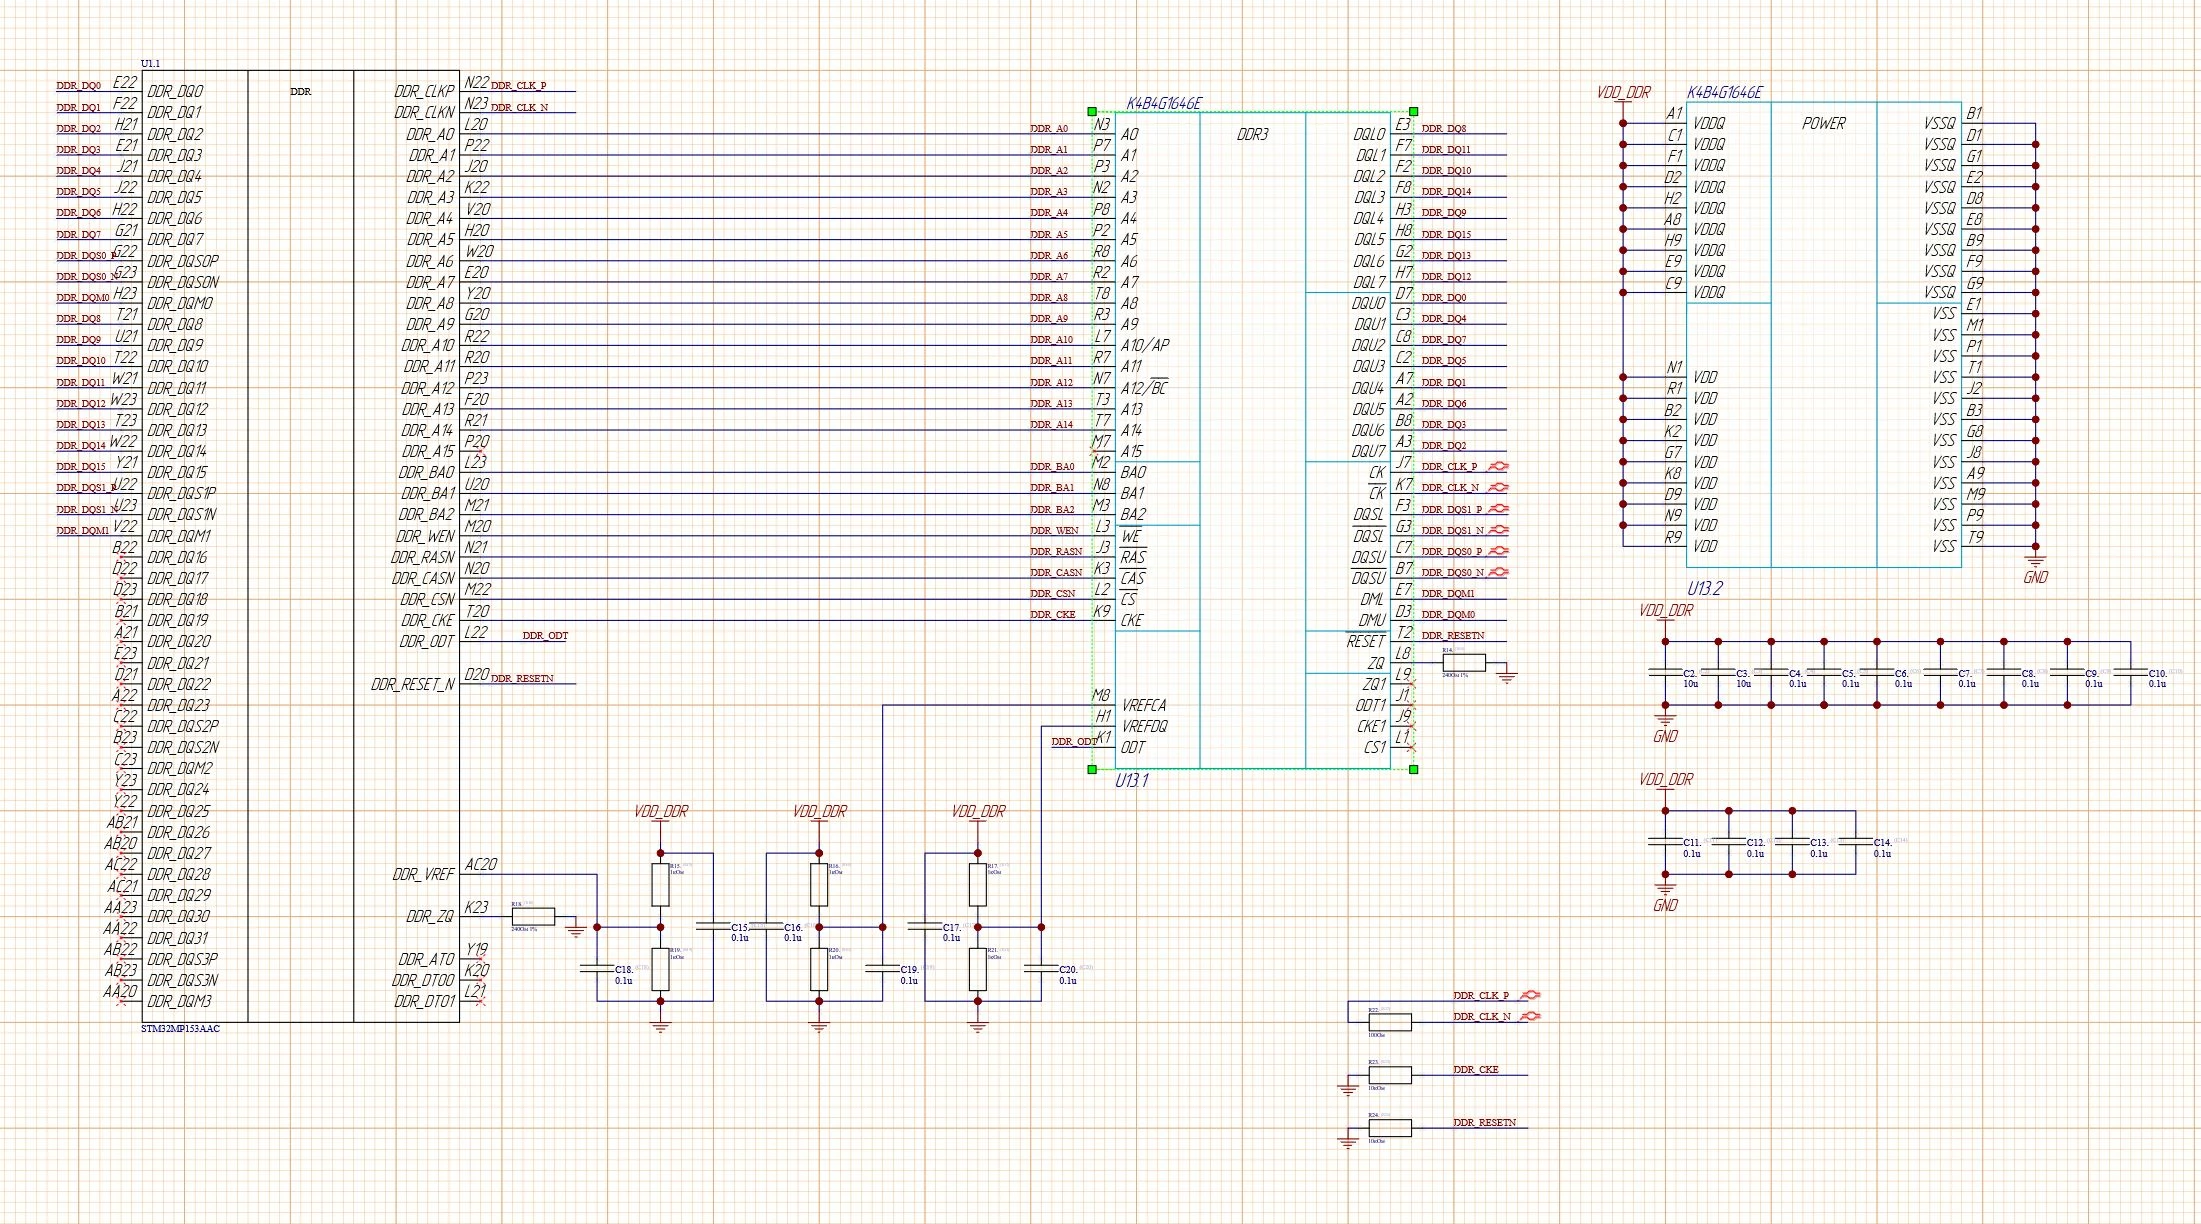The height and width of the screenshot is (1224, 2201).
Task: Click the DDR_ODT net label at pin K1
Action: pos(1074,742)
